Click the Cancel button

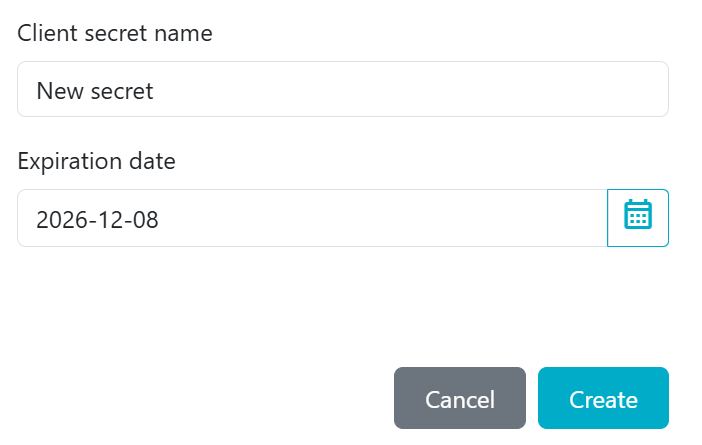459,399
